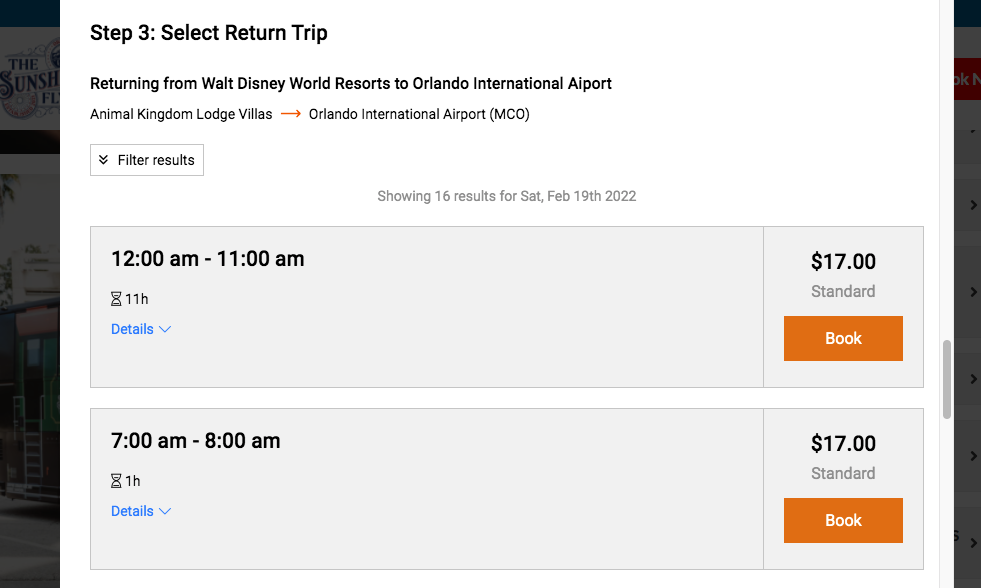Click the page scrollbar thumb
This screenshot has width=981, height=588.
pos(947,380)
